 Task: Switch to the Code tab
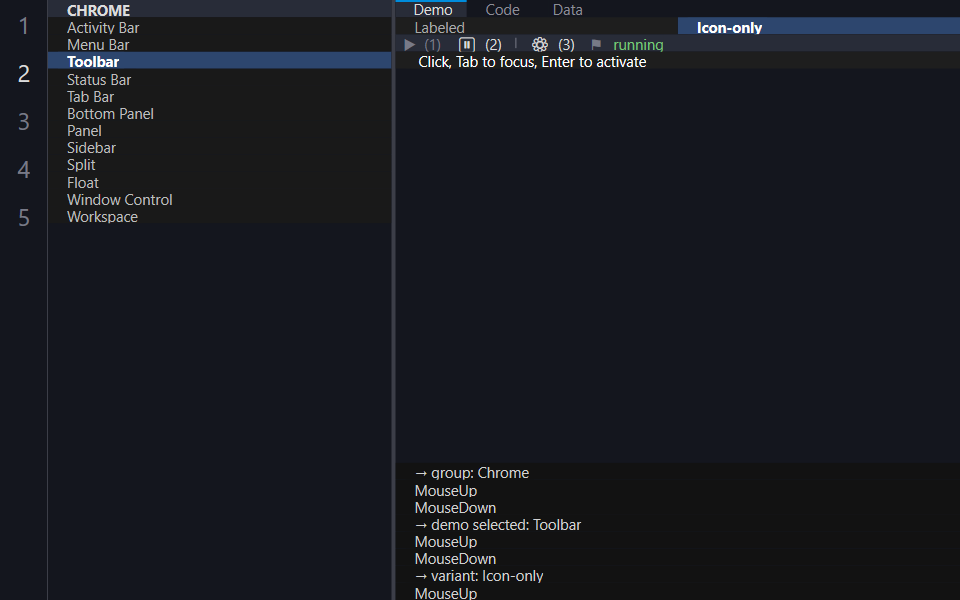[x=502, y=9]
